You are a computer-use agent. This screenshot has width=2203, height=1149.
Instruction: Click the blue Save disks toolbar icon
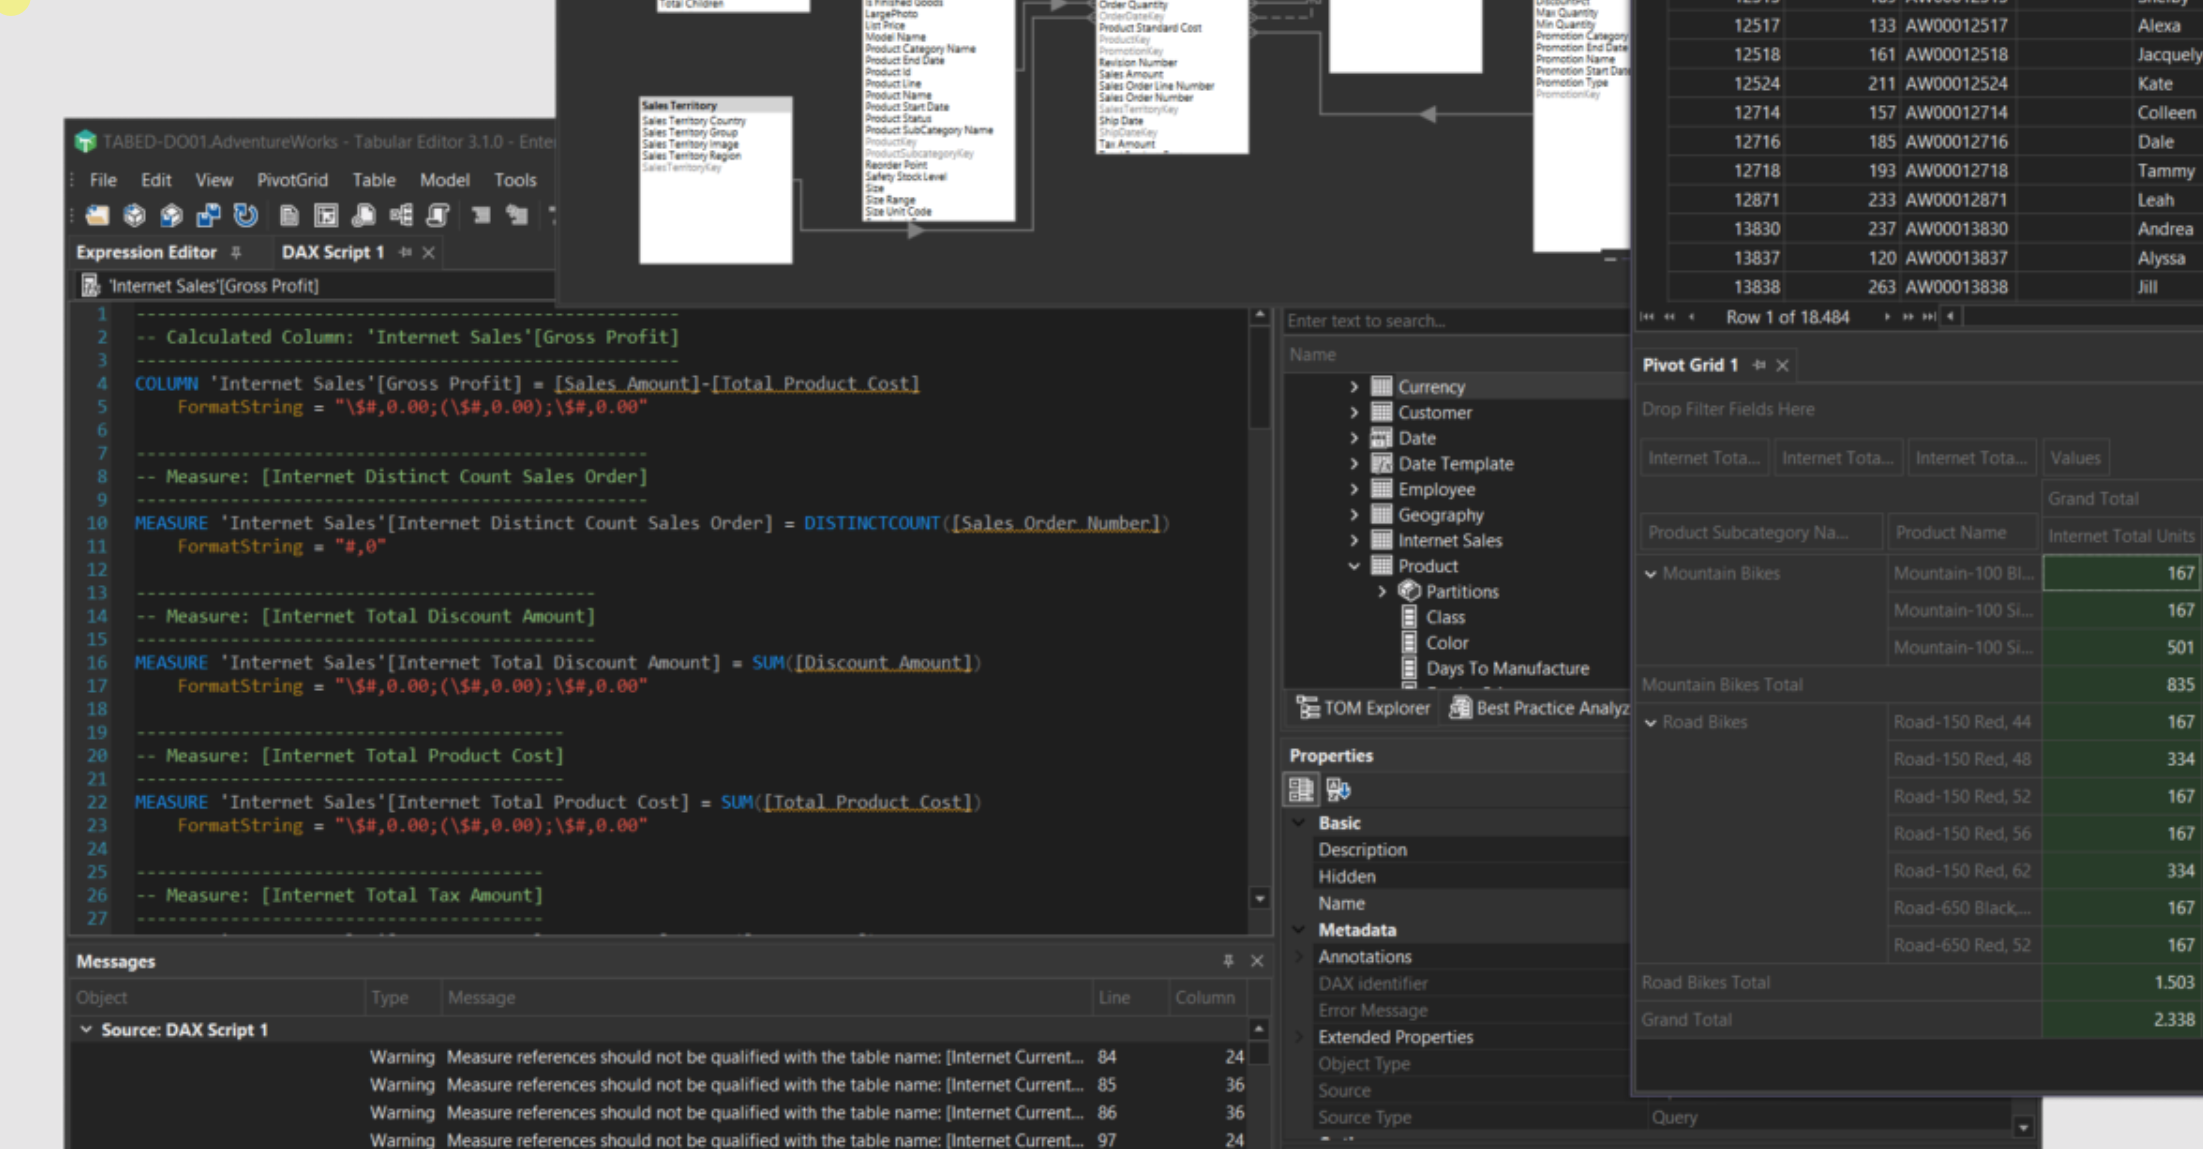click(208, 215)
